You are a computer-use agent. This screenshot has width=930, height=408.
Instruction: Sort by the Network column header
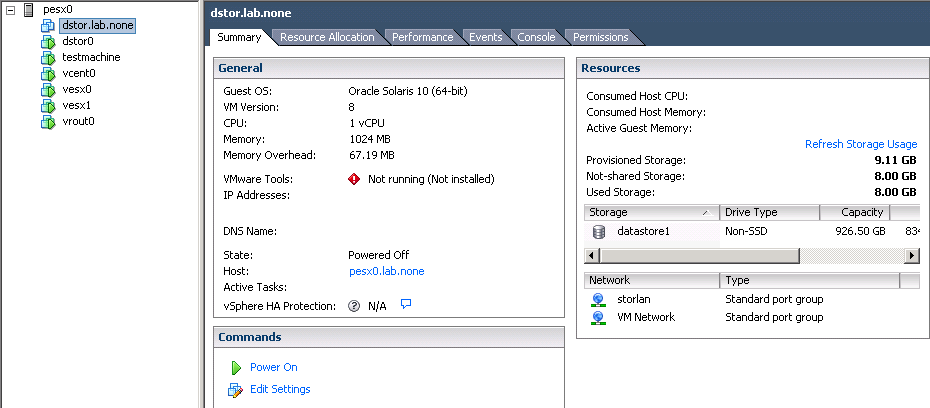(652, 280)
